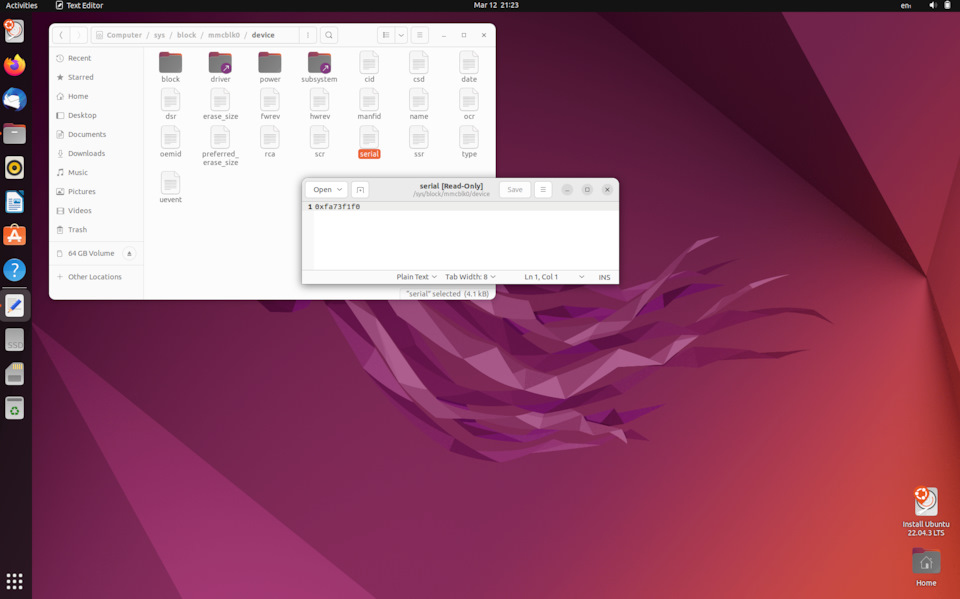Open Activities overview
The image size is (960, 599).
21,6
